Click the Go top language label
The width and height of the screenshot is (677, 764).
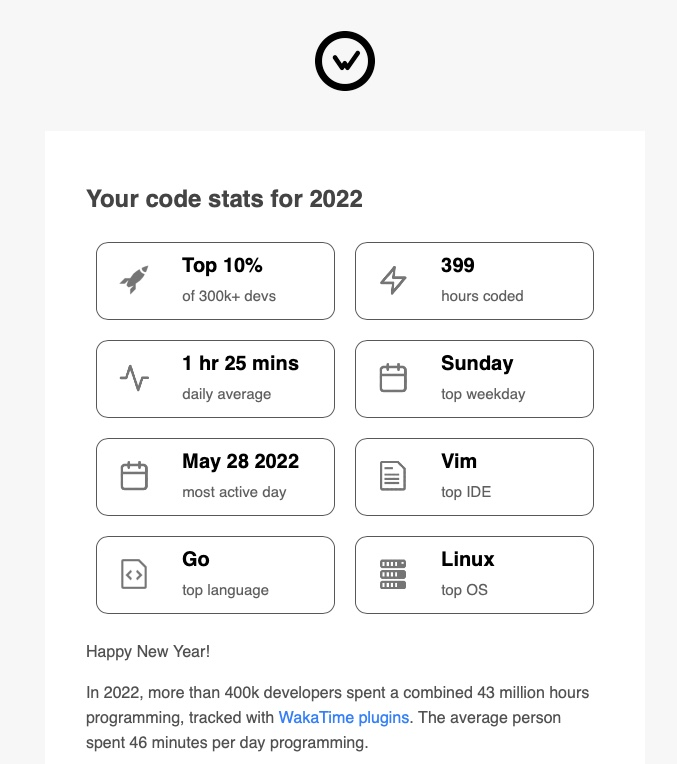point(196,560)
